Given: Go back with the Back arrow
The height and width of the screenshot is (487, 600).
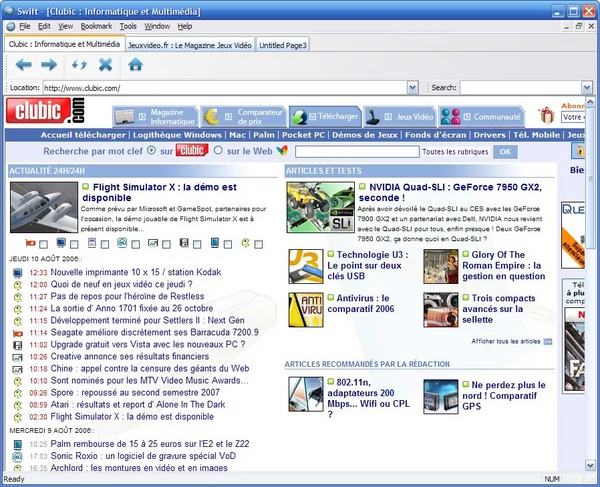Looking at the screenshot, I should (24, 65).
